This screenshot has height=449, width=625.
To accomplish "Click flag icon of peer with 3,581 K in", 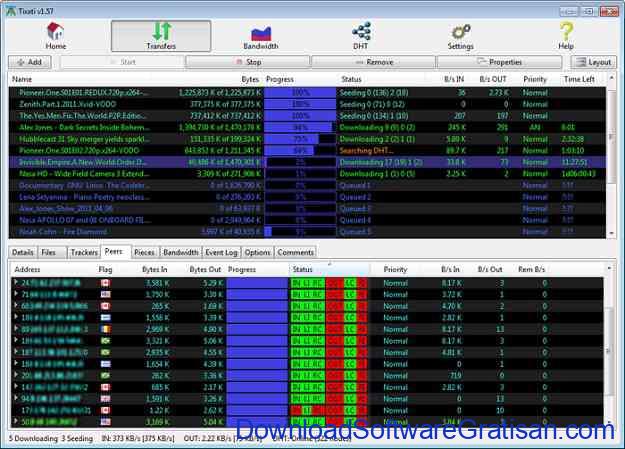I will point(106,283).
